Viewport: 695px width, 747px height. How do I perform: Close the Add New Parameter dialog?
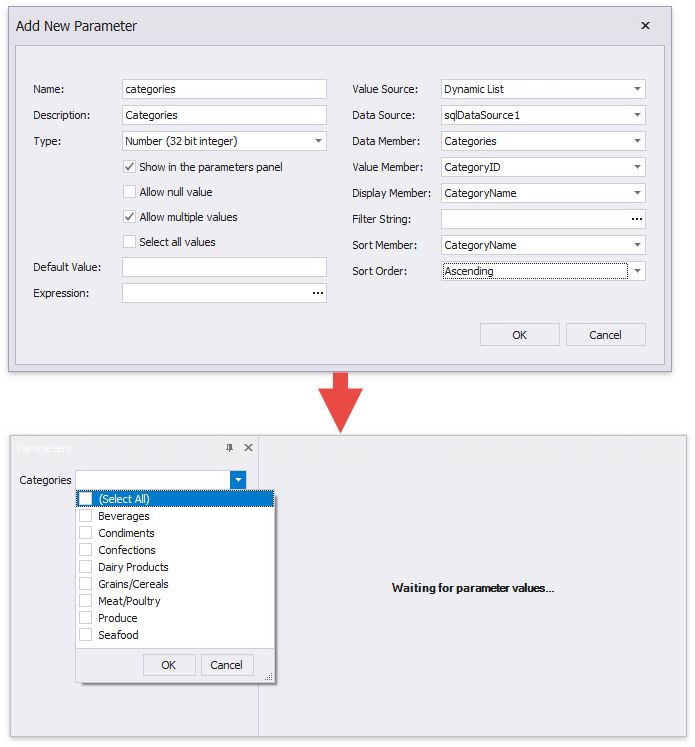[x=645, y=26]
